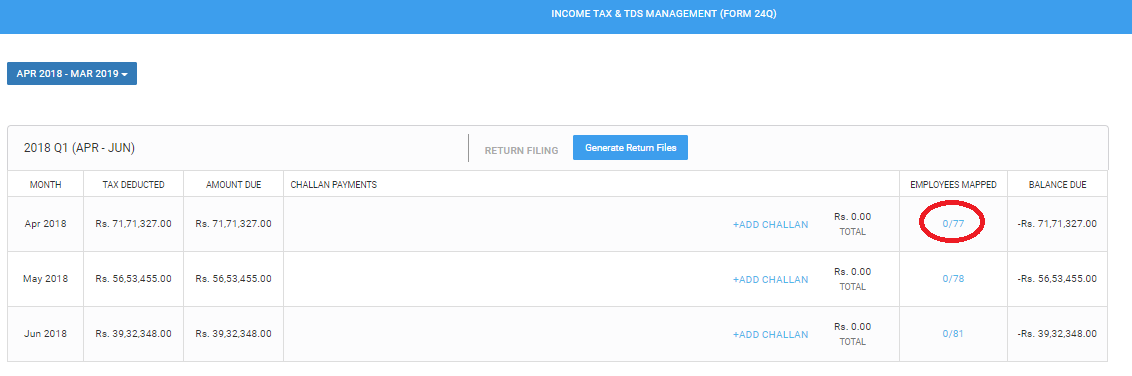Click balance due -Rs. 71,71,327.00
This screenshot has height=376, width=1132.
click(1057, 224)
